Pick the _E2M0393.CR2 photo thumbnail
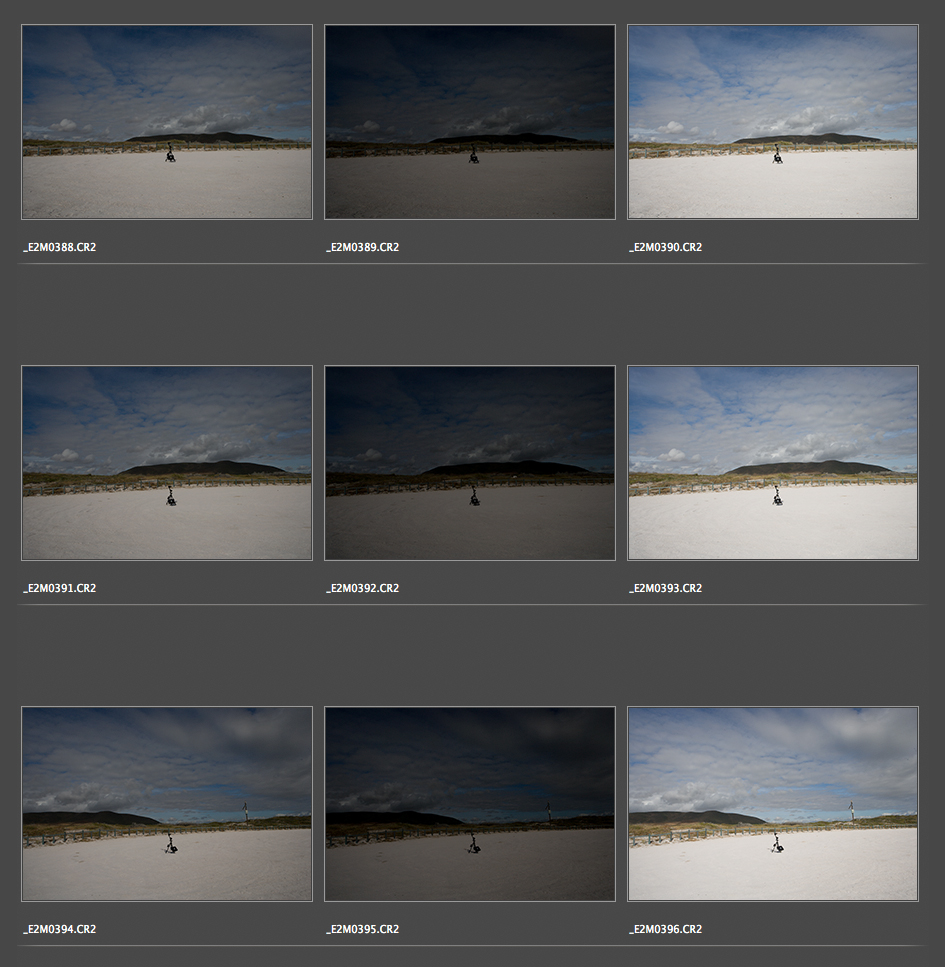The width and height of the screenshot is (945, 967). pos(772,463)
